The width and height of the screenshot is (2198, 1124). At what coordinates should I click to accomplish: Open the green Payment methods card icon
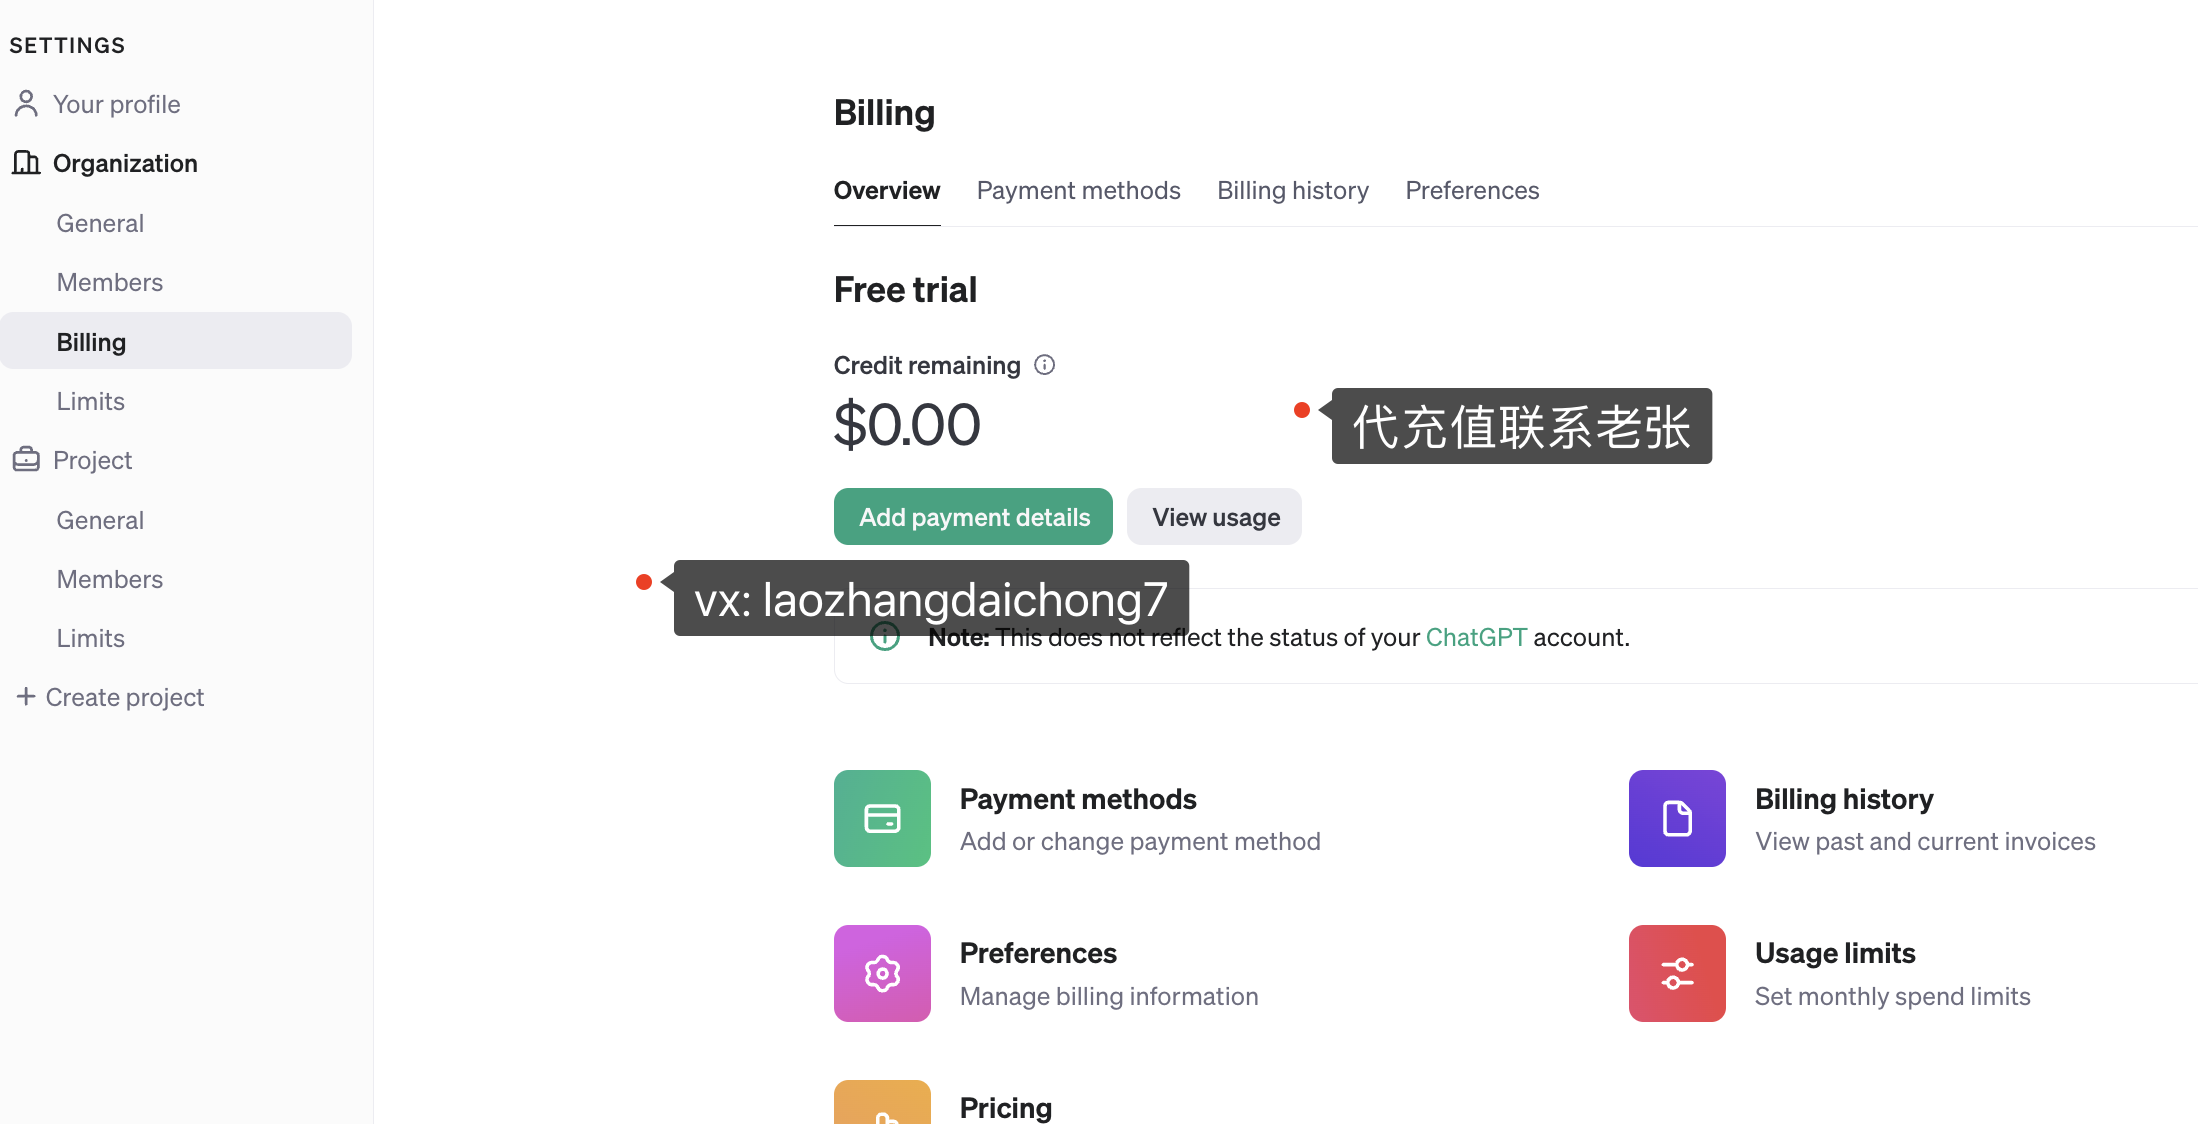point(882,818)
